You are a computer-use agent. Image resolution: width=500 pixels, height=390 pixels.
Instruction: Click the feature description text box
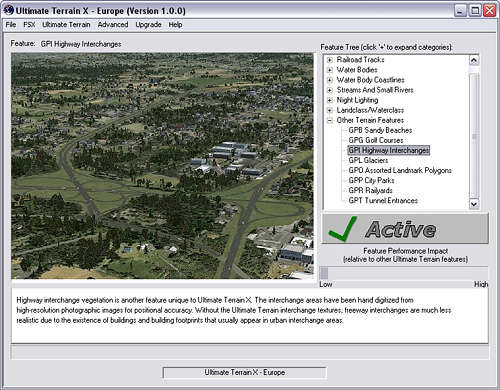[250, 316]
